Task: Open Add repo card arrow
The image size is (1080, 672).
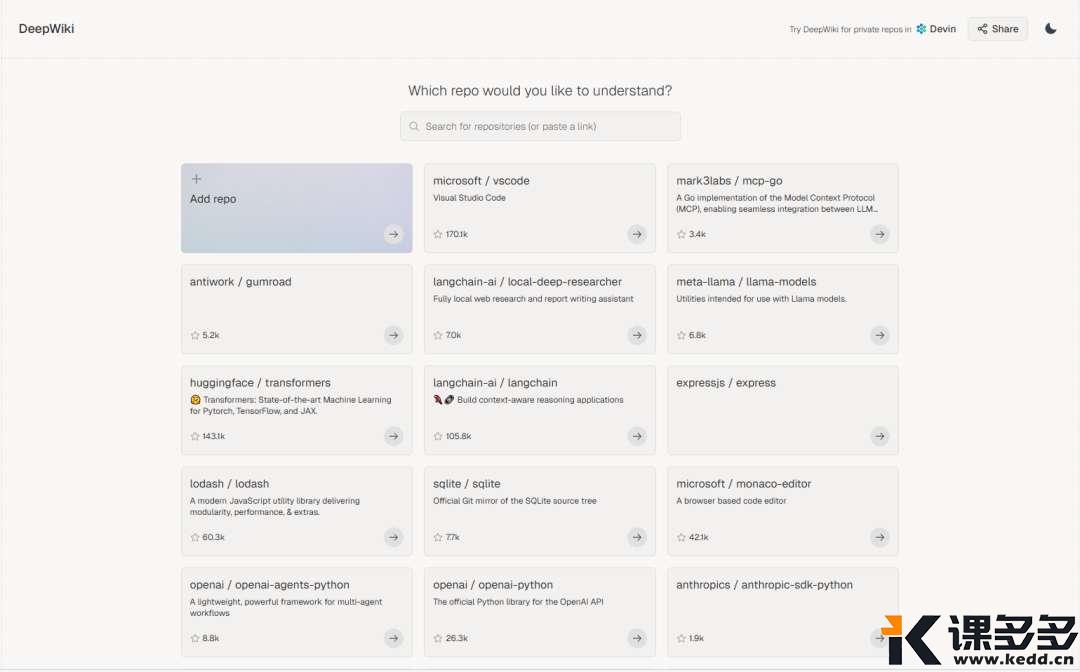Action: (393, 234)
